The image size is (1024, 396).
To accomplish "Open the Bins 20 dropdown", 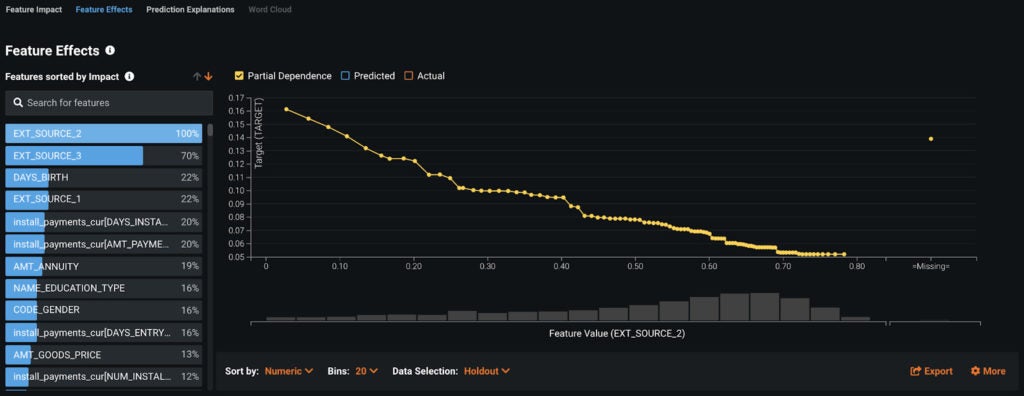I will pyautogui.click(x=366, y=371).
